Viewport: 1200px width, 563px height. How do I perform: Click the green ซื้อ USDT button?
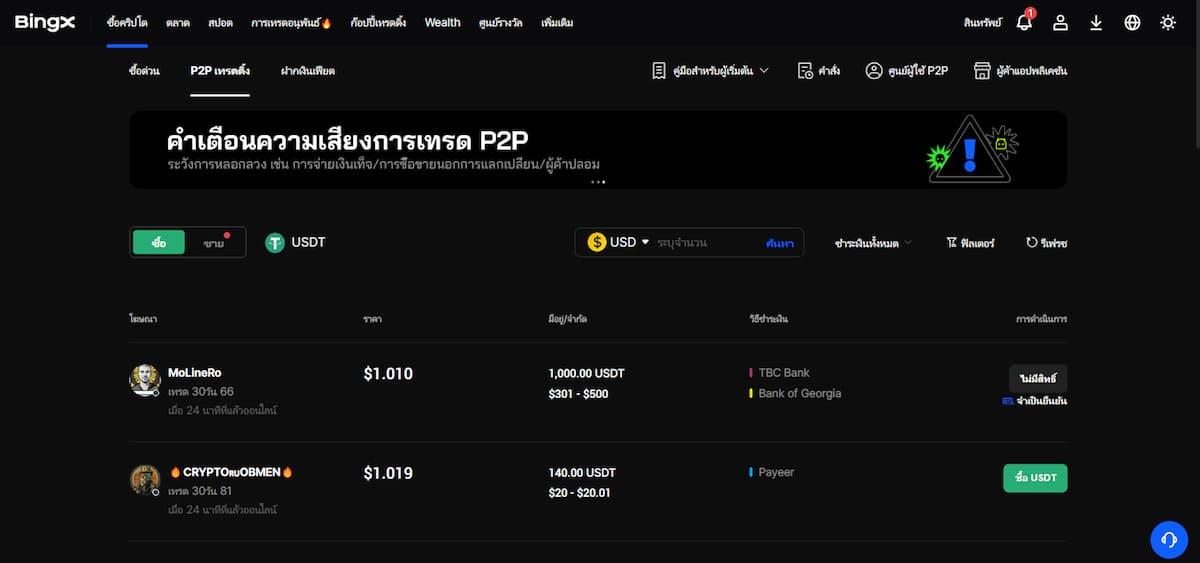point(1035,478)
